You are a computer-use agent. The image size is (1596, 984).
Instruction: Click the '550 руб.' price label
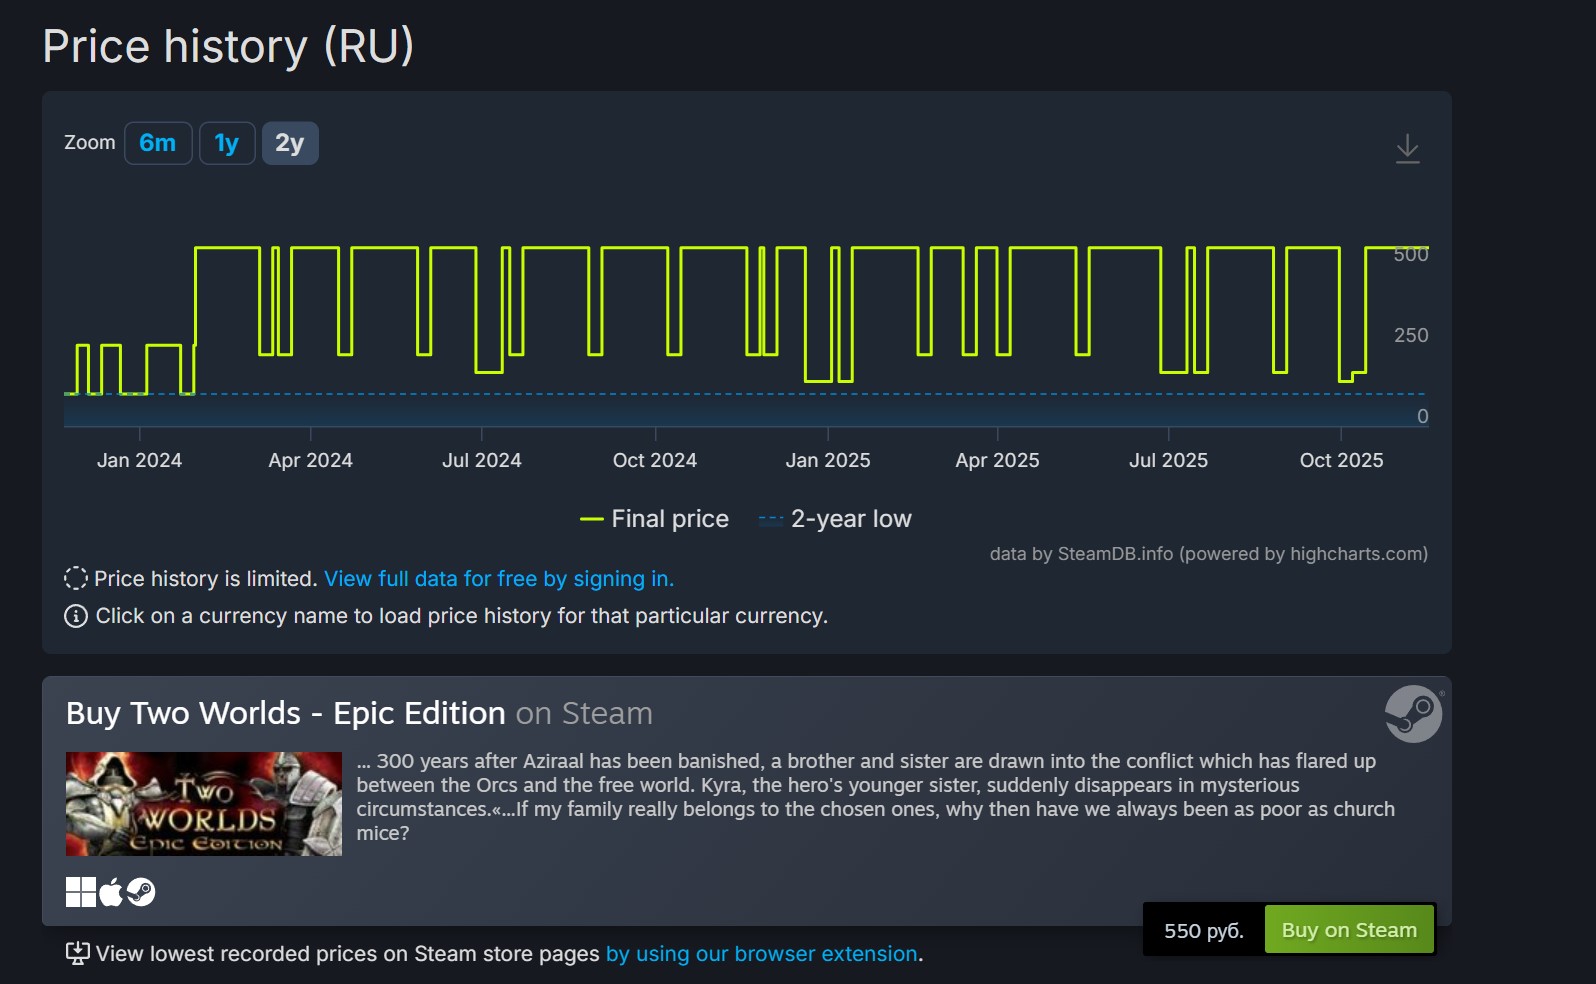click(x=1204, y=931)
